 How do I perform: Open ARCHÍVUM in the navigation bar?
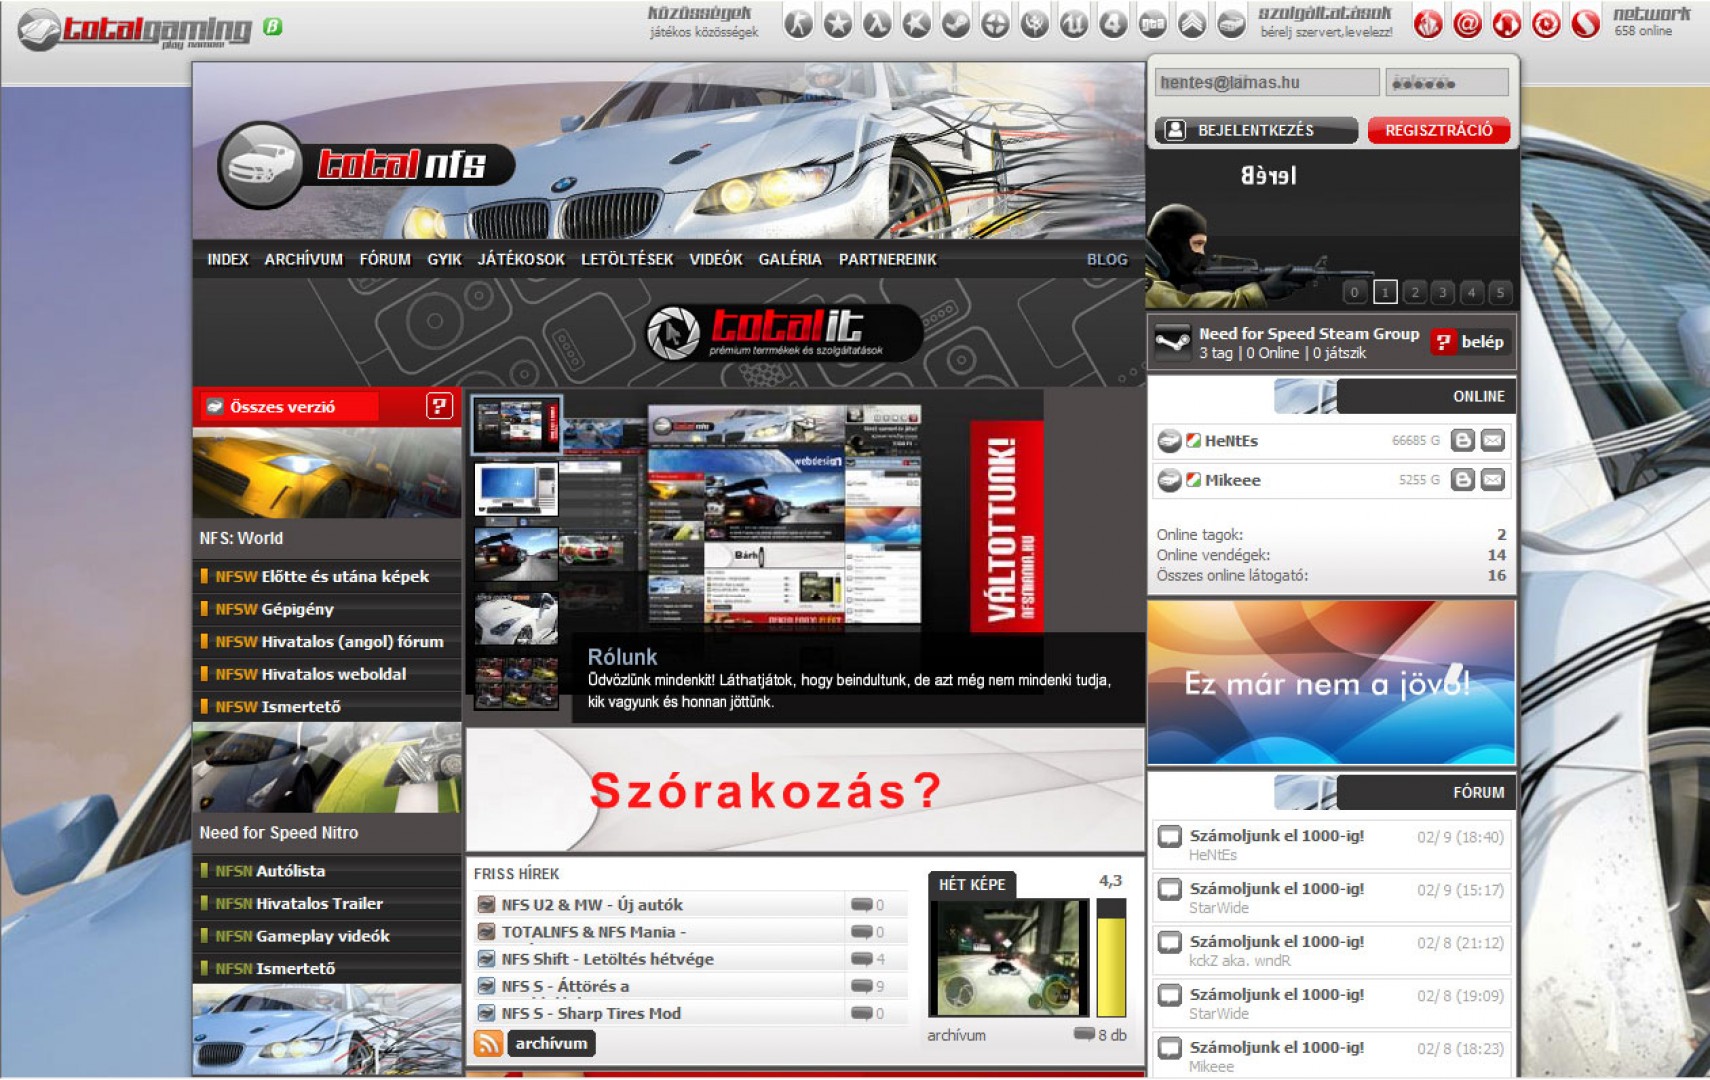304,259
